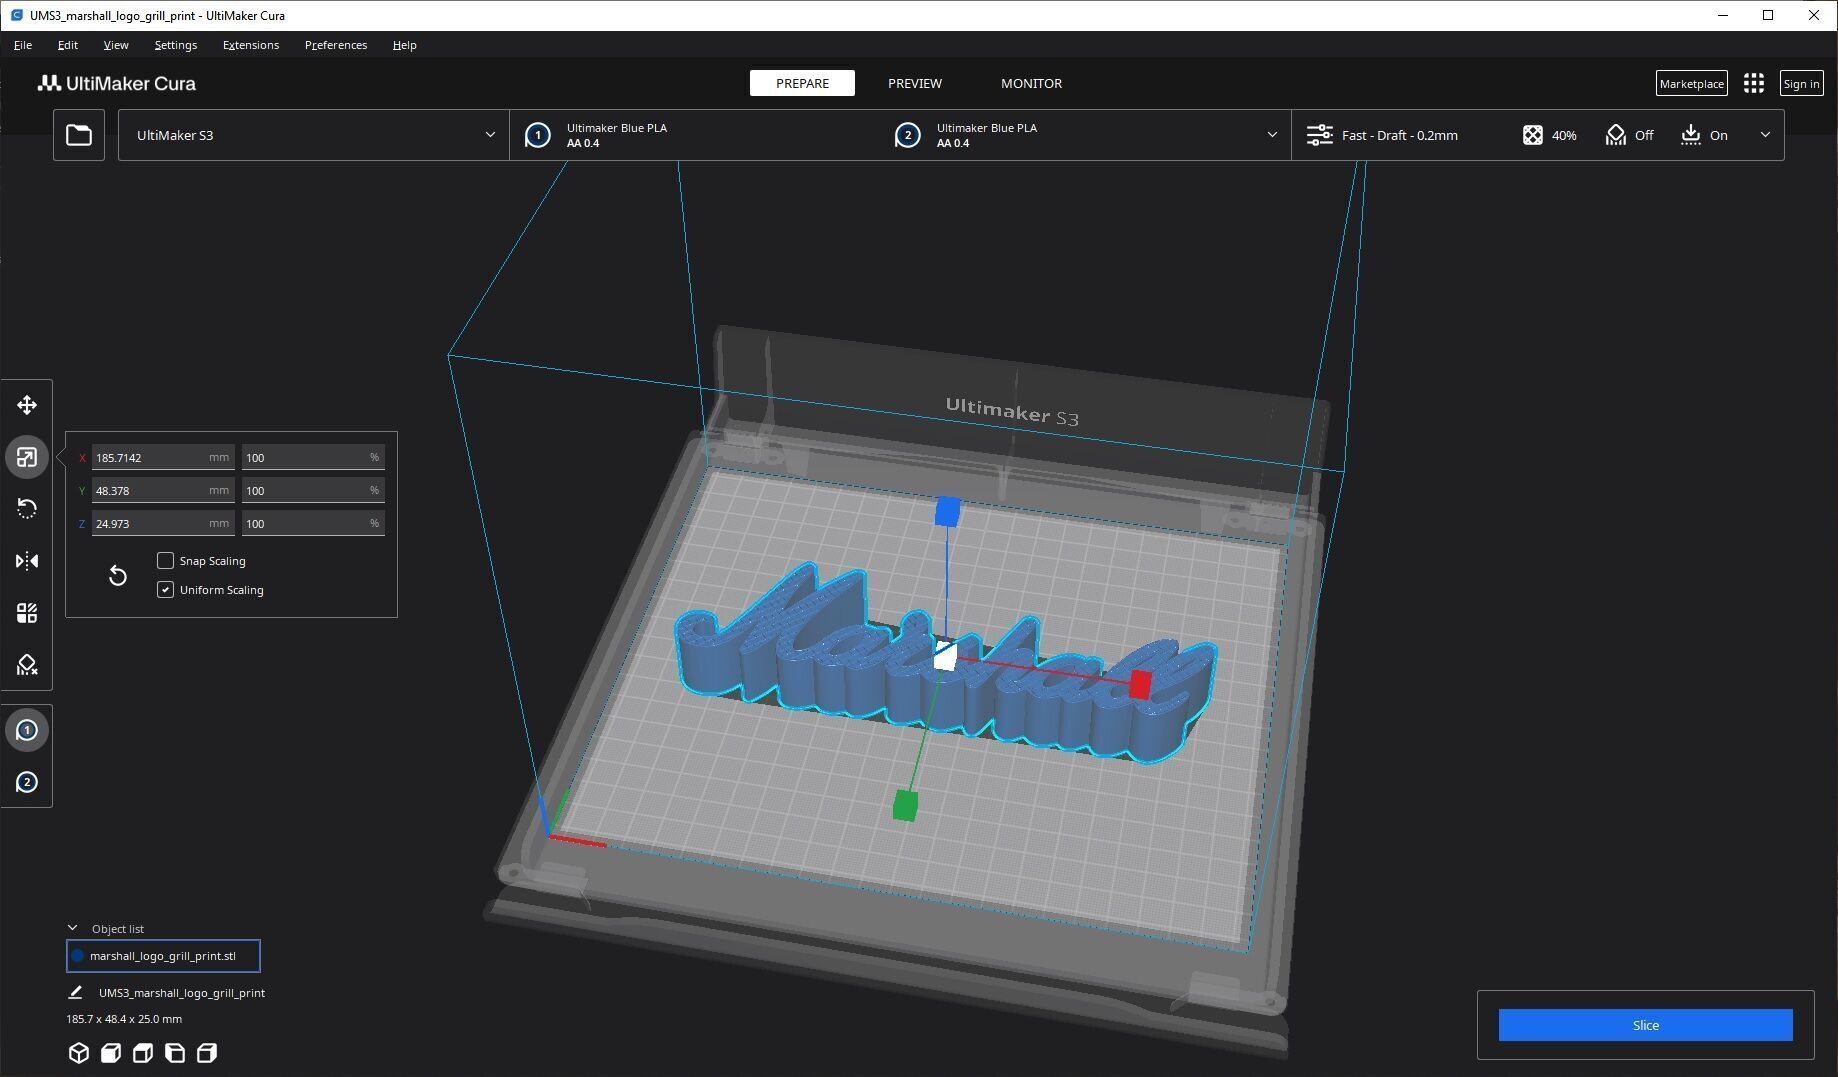Click the Z scale percent field
The height and width of the screenshot is (1077, 1838).
pos(313,523)
